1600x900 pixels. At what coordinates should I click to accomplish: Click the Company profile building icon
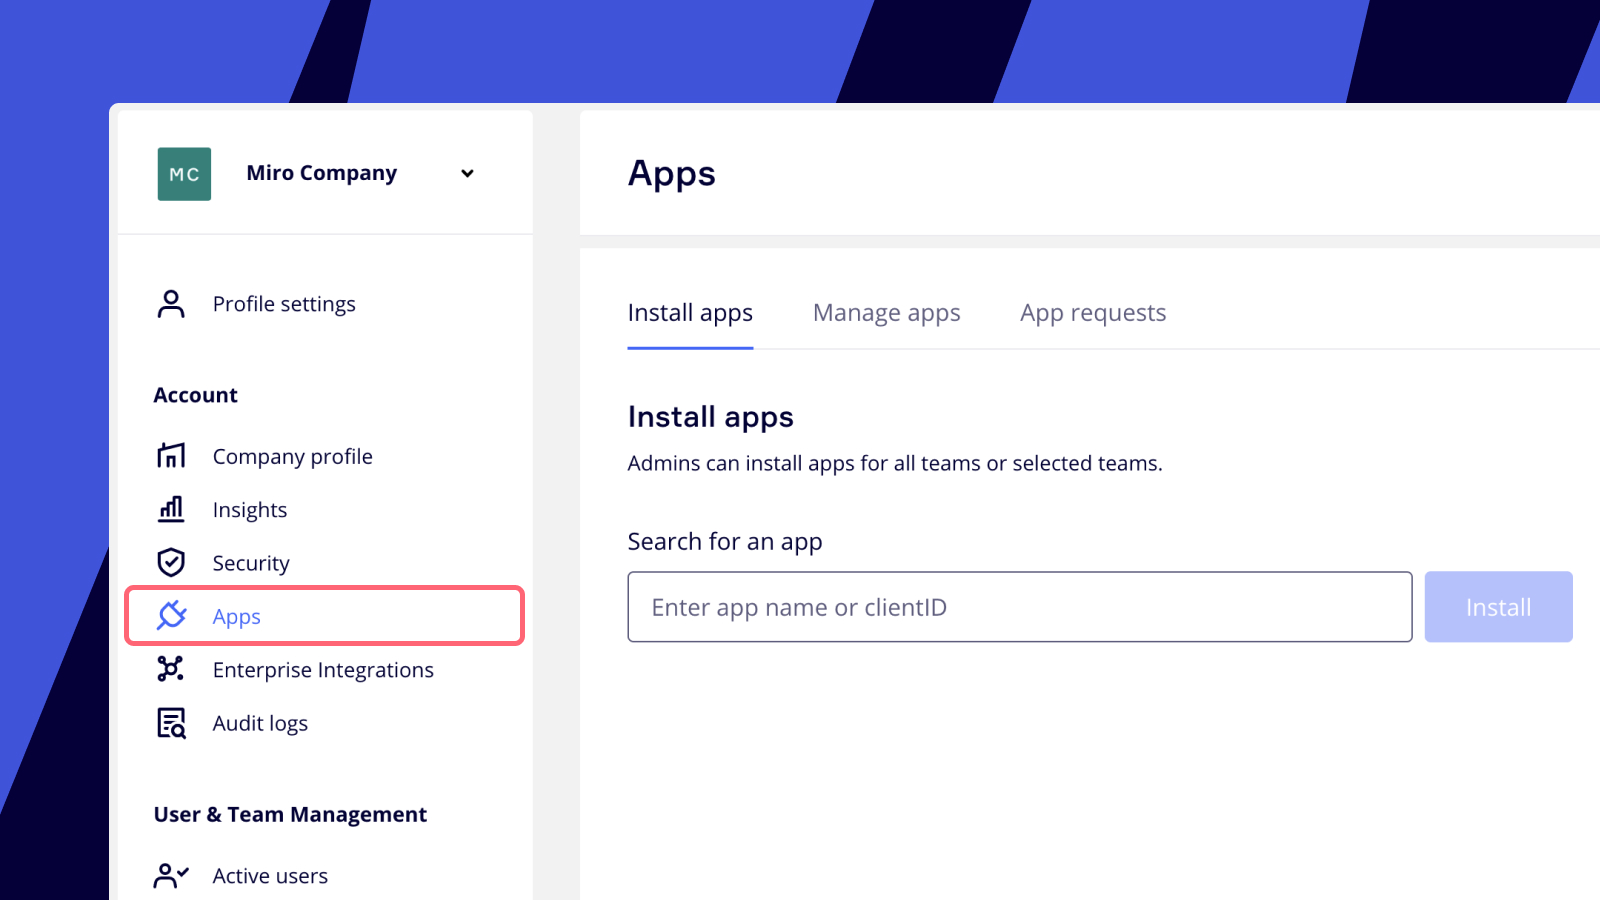171,456
